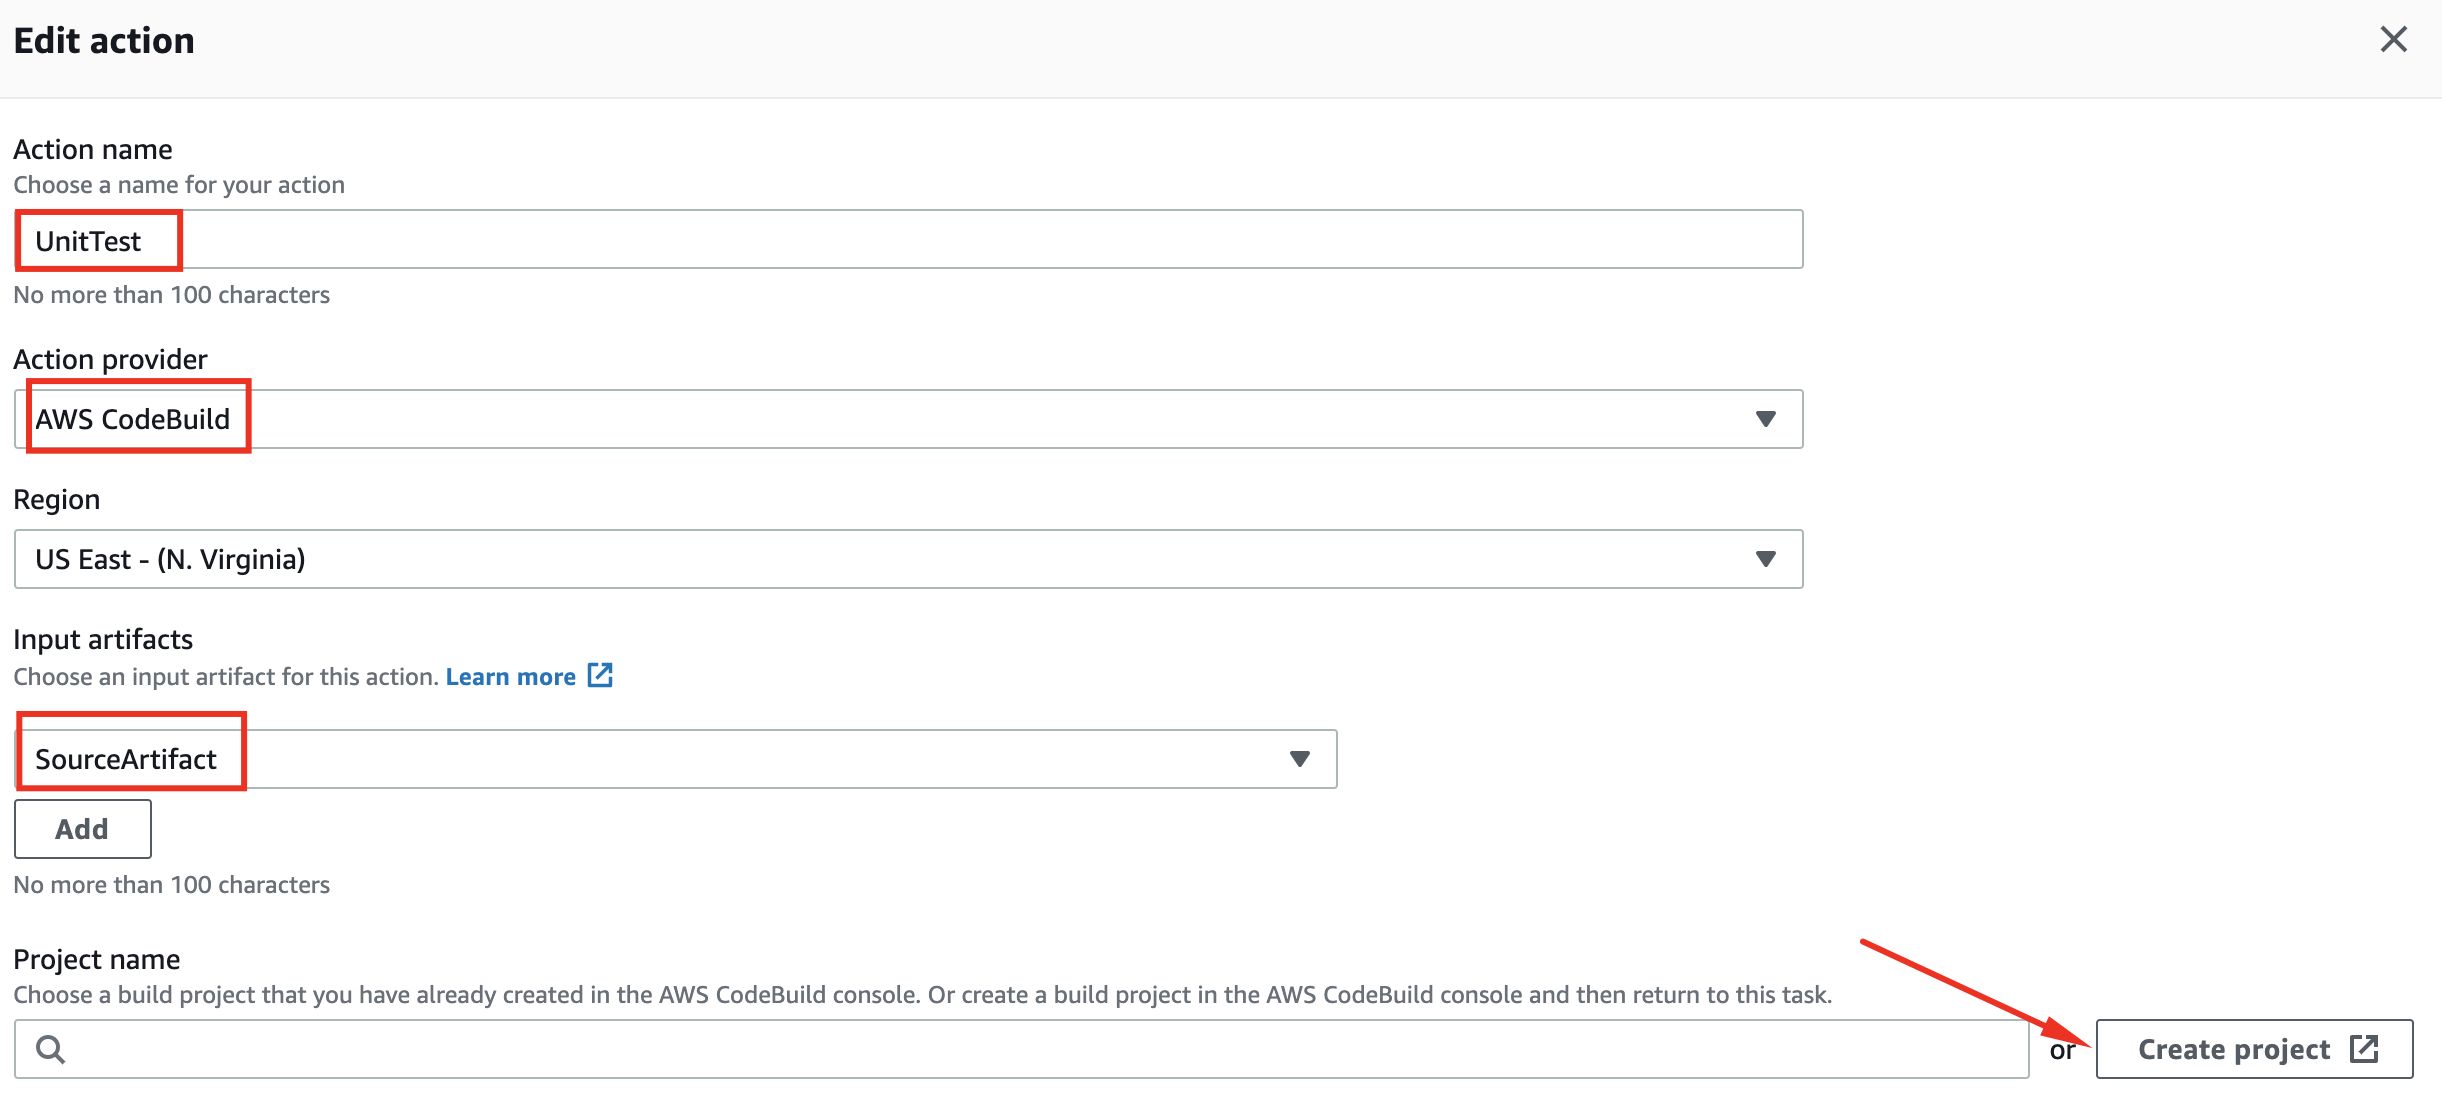Click the Create project button
This screenshot has height=1102, width=2442.
[x=2254, y=1049]
